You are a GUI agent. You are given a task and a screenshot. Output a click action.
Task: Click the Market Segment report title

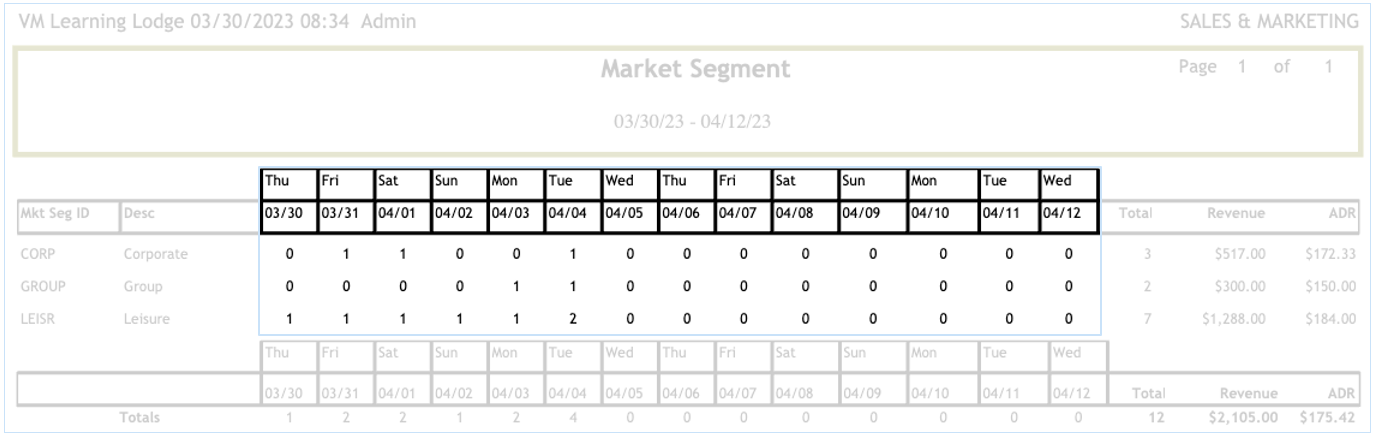(x=694, y=70)
